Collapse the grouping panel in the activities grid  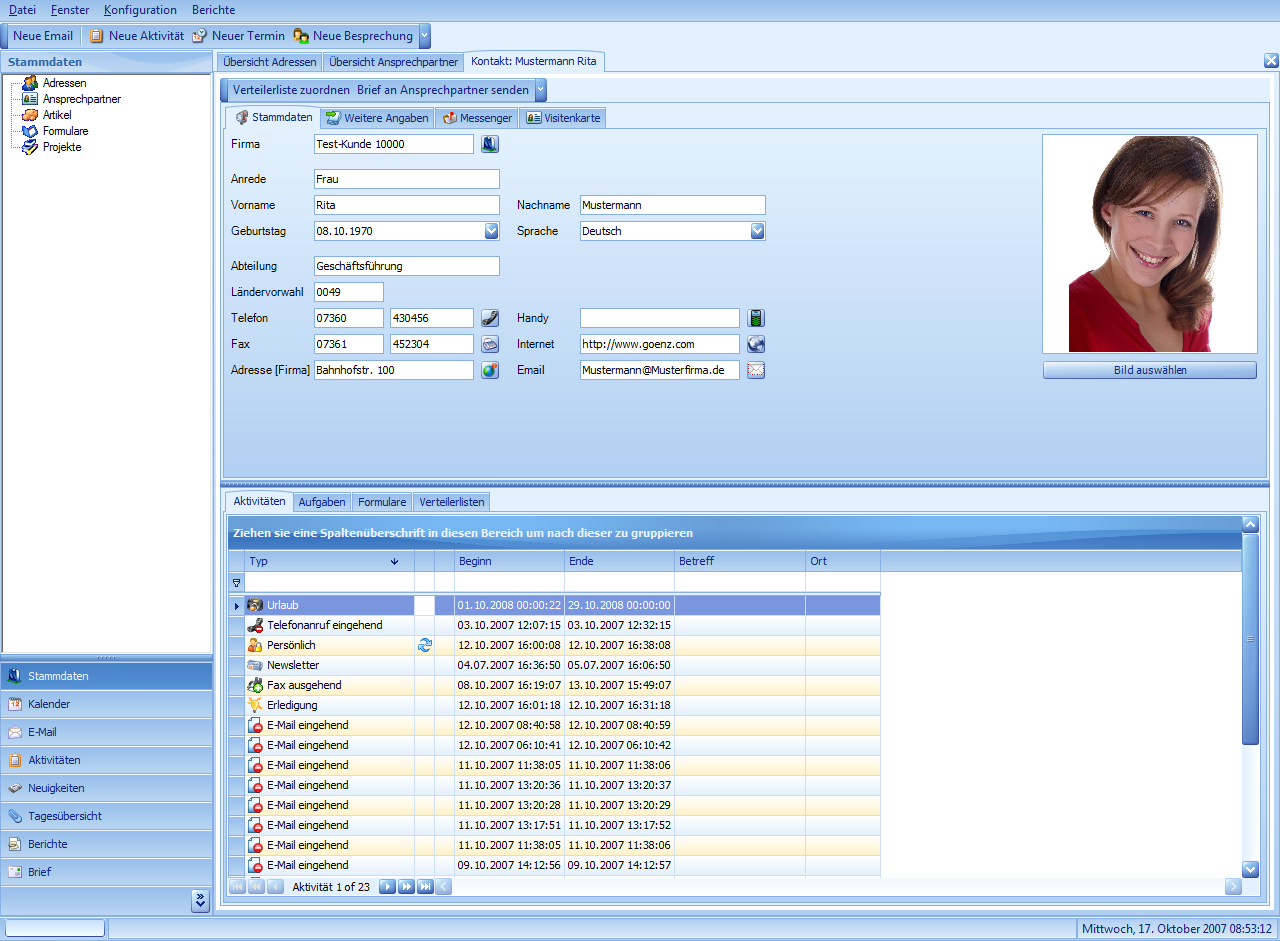click(1250, 523)
